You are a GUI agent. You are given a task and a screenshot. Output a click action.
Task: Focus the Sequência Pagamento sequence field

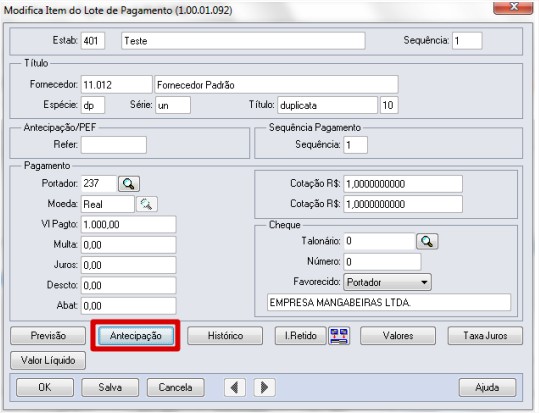coord(356,145)
